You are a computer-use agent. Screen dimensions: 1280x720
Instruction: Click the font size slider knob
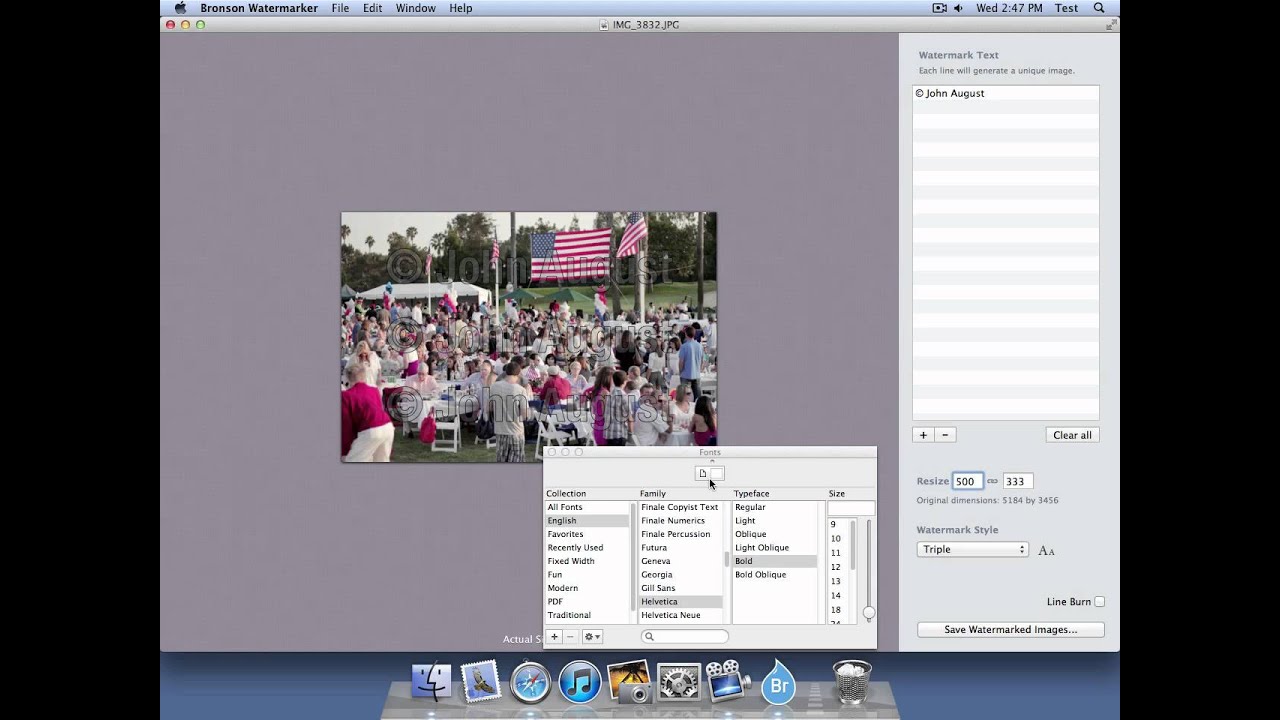point(869,613)
